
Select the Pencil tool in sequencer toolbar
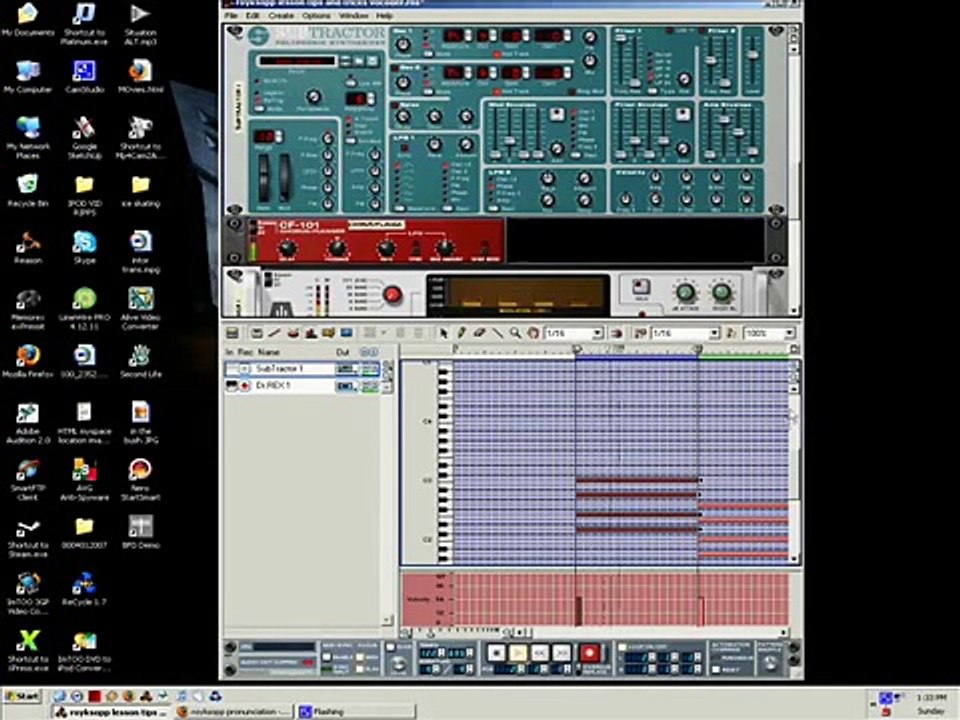[x=462, y=333]
